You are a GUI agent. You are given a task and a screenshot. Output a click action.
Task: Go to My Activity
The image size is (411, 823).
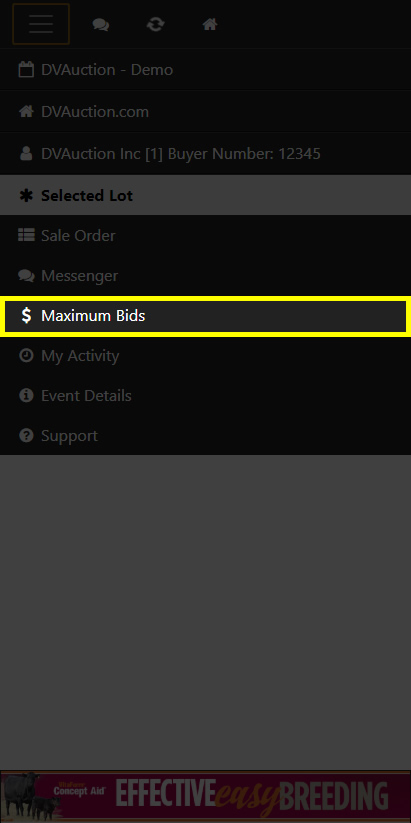click(x=205, y=355)
